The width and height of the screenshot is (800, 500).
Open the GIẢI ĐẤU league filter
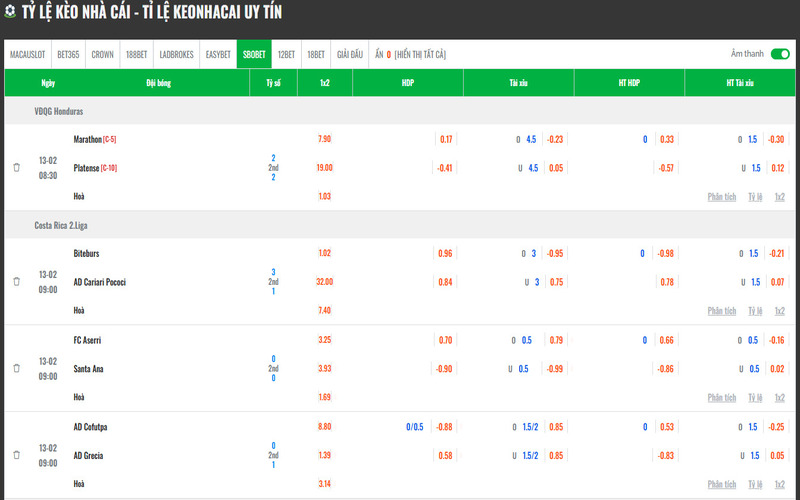349,54
